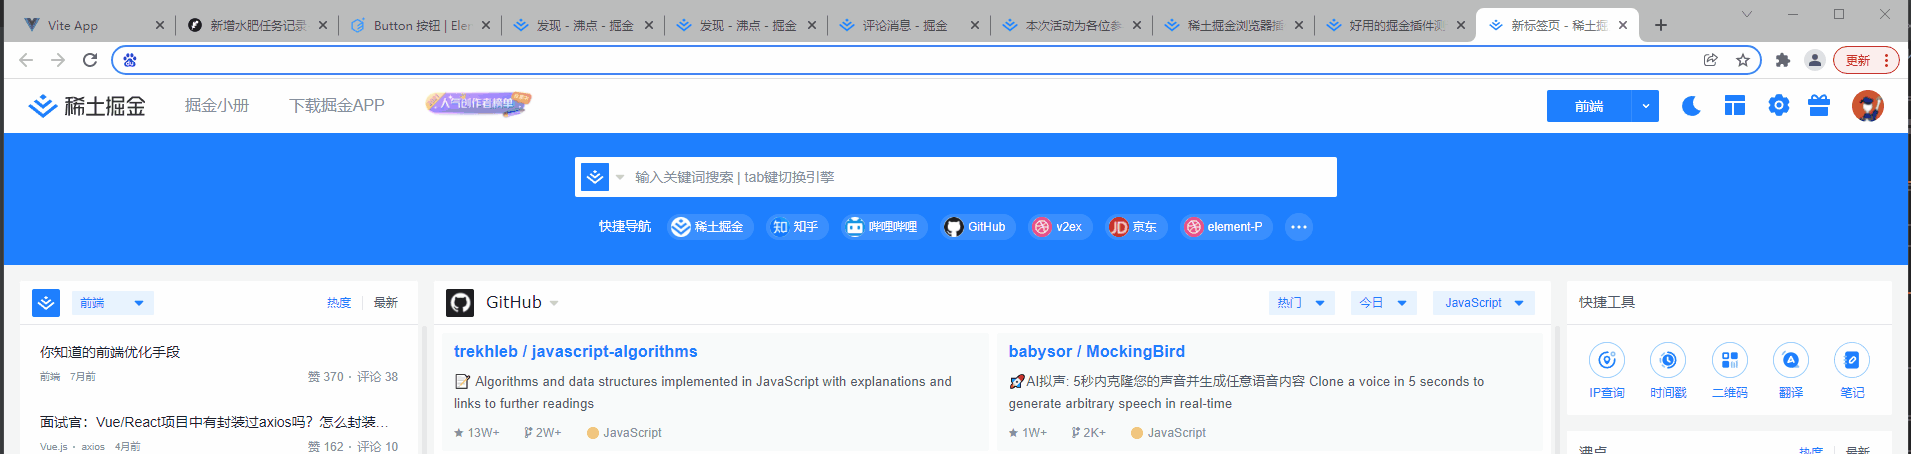Switch to 新增水肥任务记录 browser tab
This screenshot has height=454, width=1911.
point(258,25)
